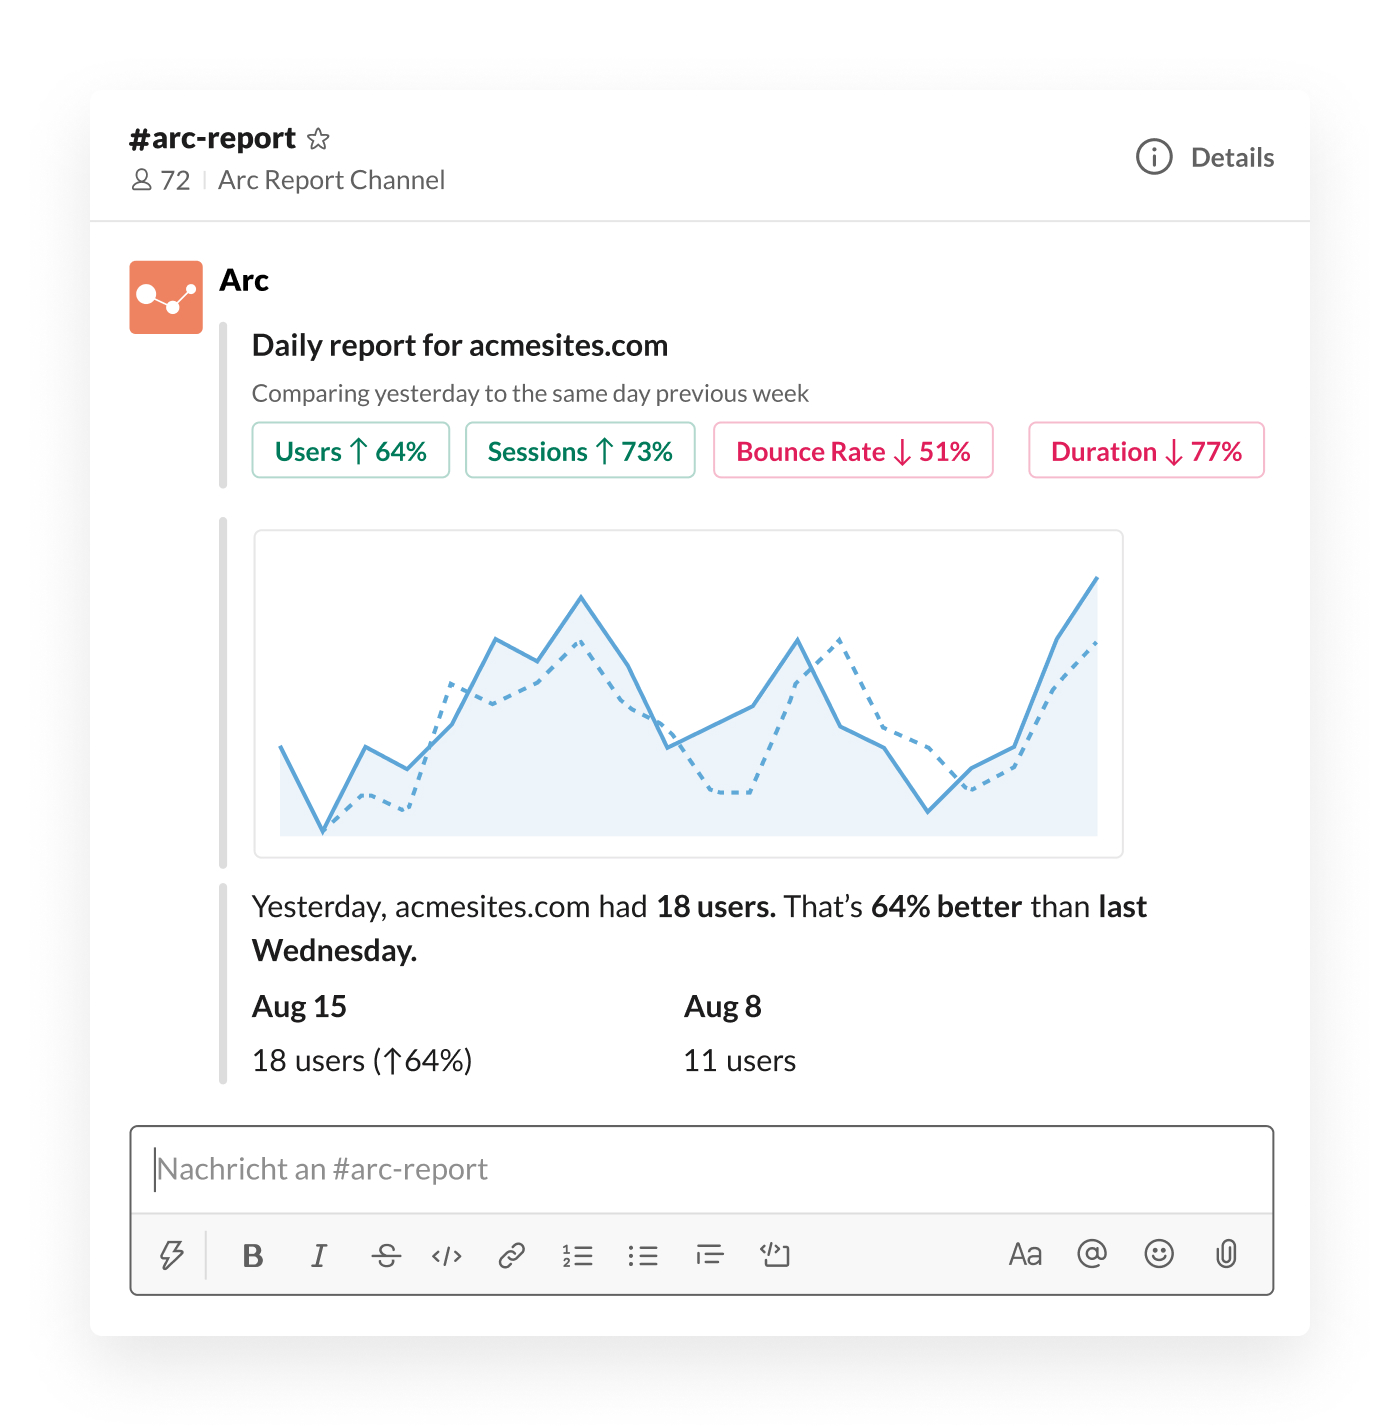Insert a code block
The width and height of the screenshot is (1400, 1426).
[775, 1255]
